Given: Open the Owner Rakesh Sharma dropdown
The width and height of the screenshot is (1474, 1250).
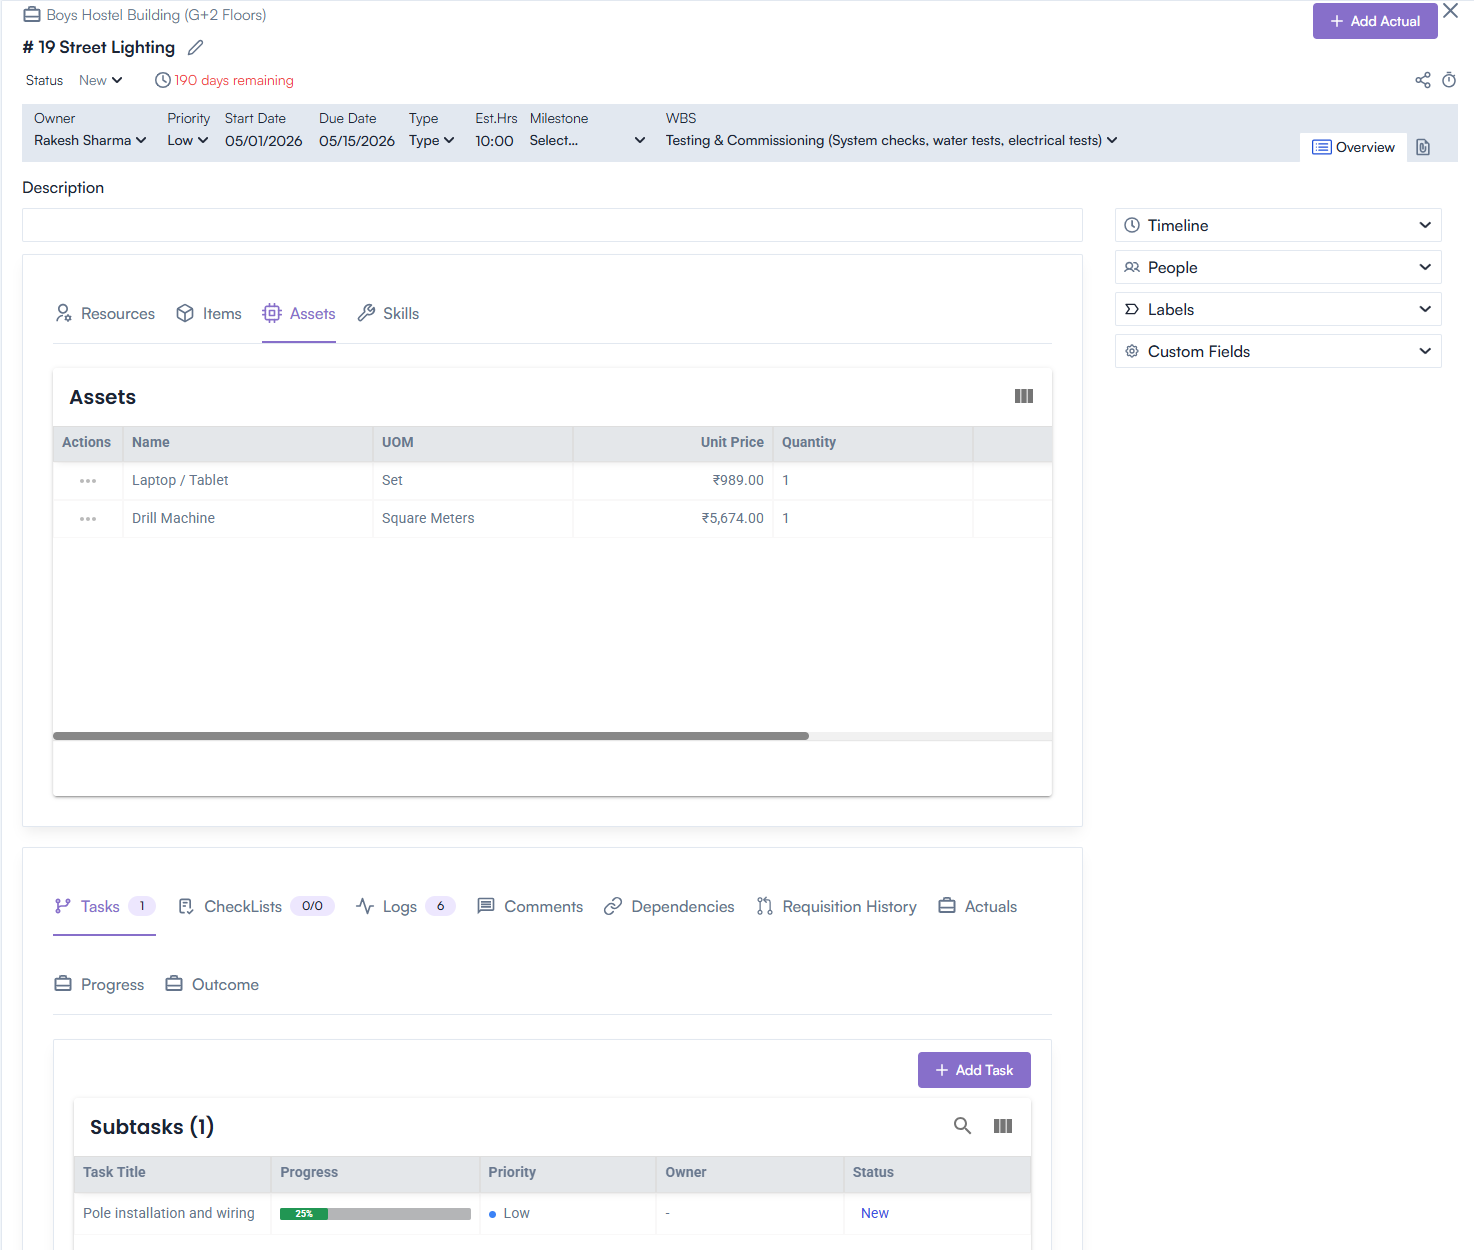Looking at the screenshot, I should coord(90,141).
